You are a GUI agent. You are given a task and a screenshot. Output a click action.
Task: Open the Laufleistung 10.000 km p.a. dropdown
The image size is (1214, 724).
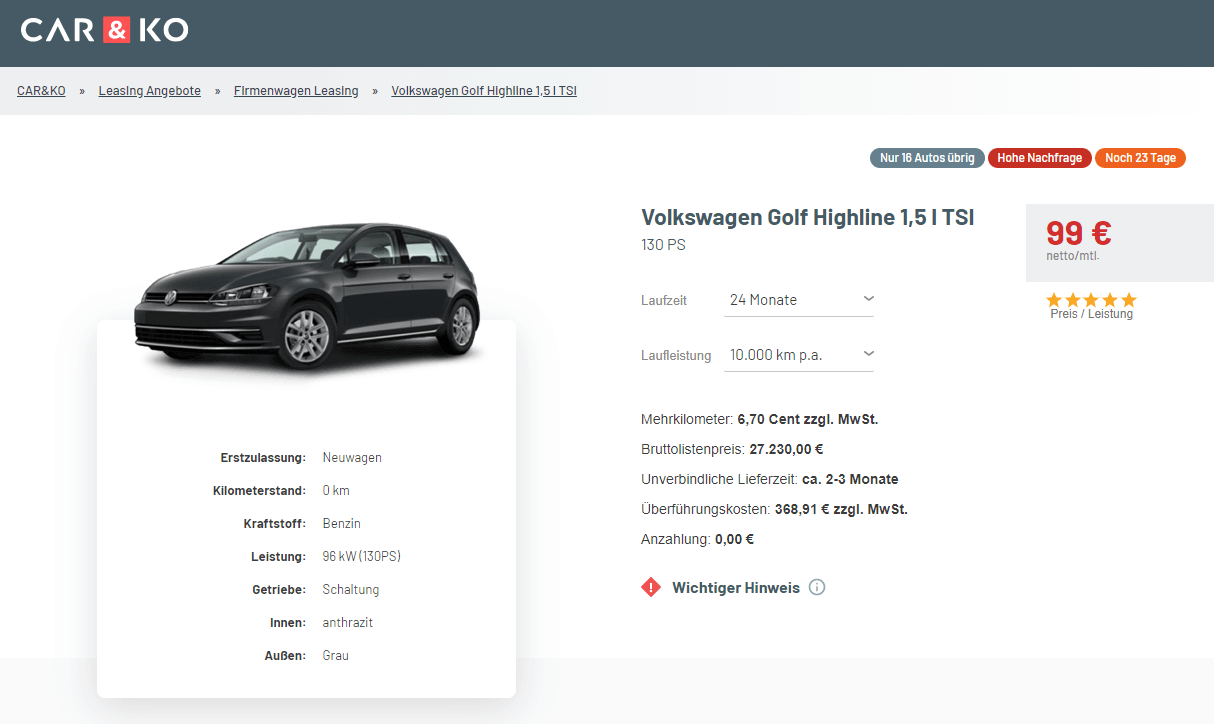[x=799, y=355]
